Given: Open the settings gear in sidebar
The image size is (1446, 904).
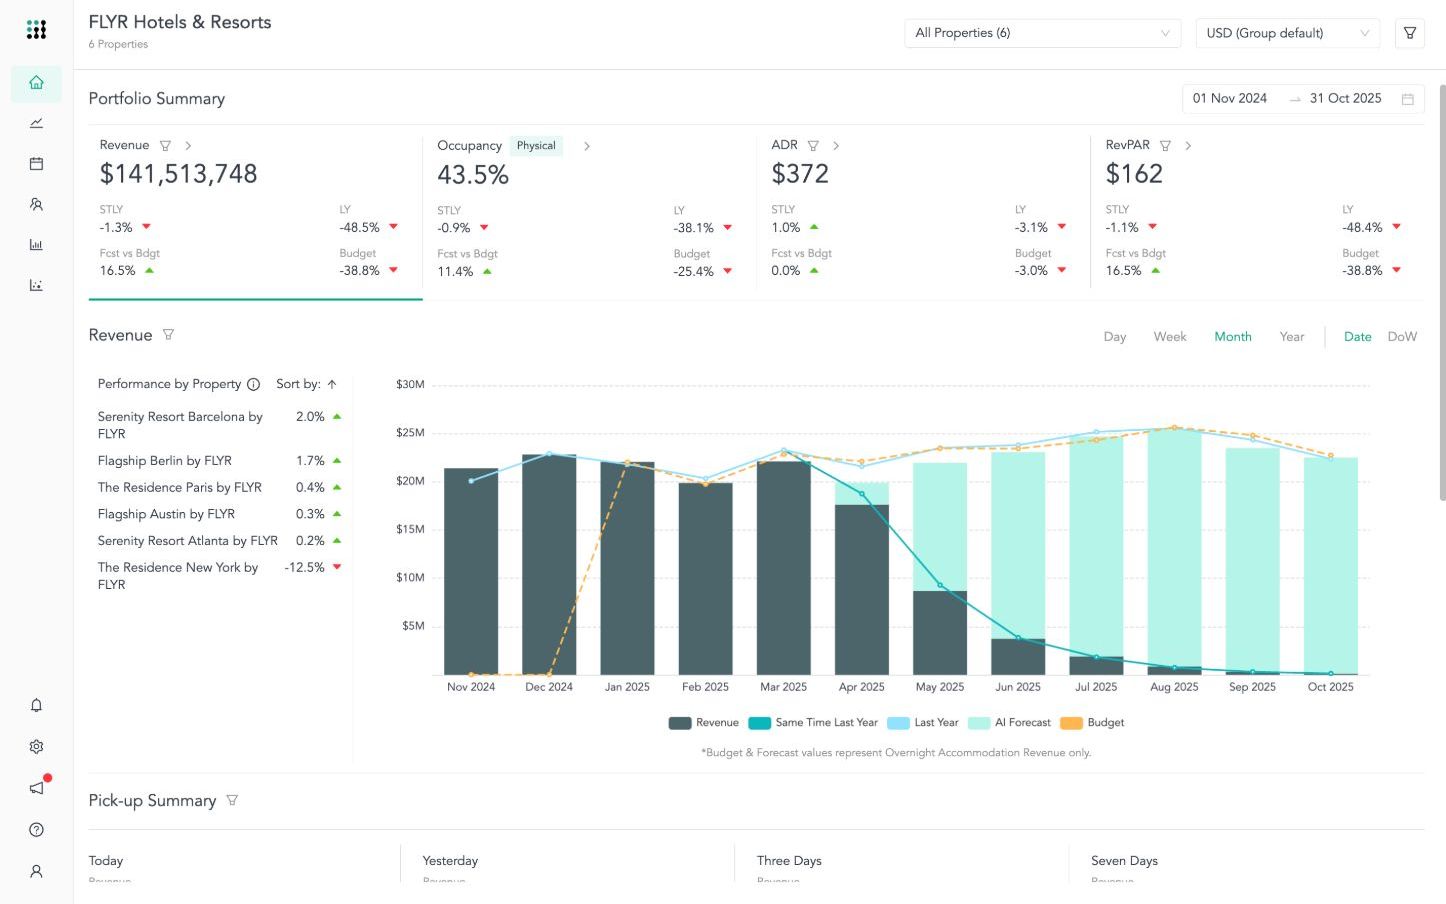Looking at the screenshot, I should tap(36, 747).
